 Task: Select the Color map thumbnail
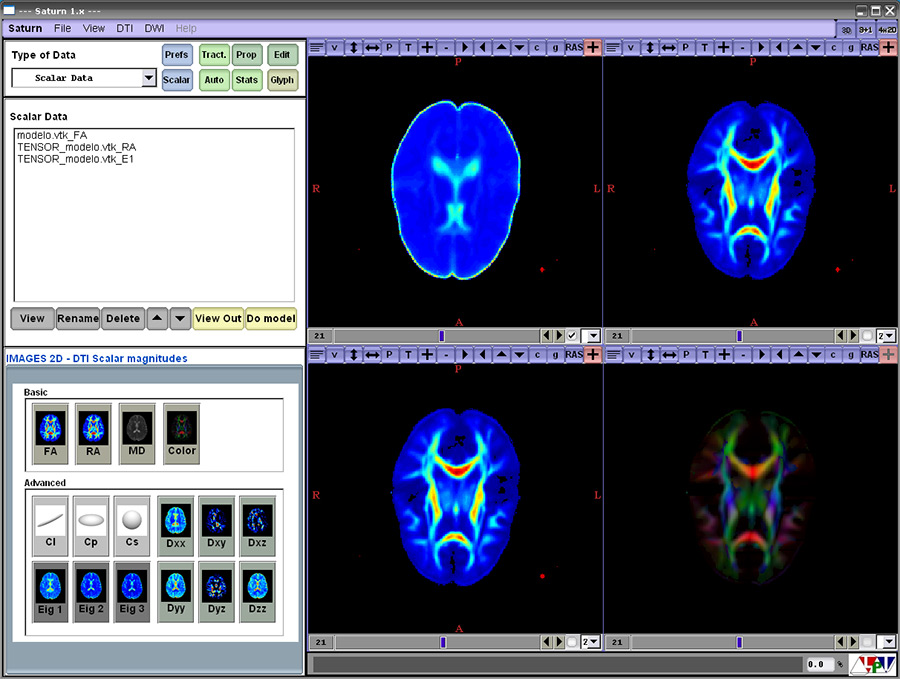pos(182,433)
